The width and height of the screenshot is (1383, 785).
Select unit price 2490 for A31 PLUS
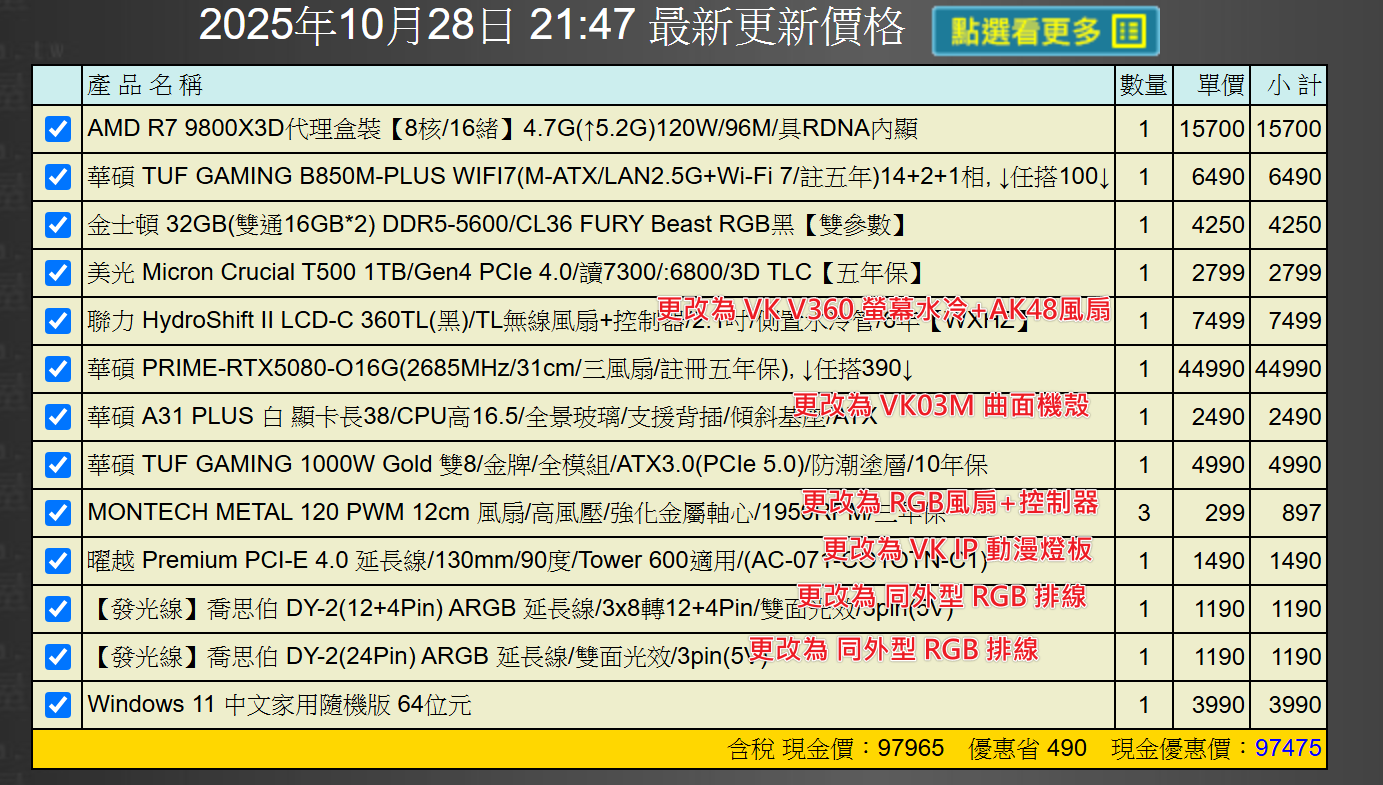[1218, 418]
